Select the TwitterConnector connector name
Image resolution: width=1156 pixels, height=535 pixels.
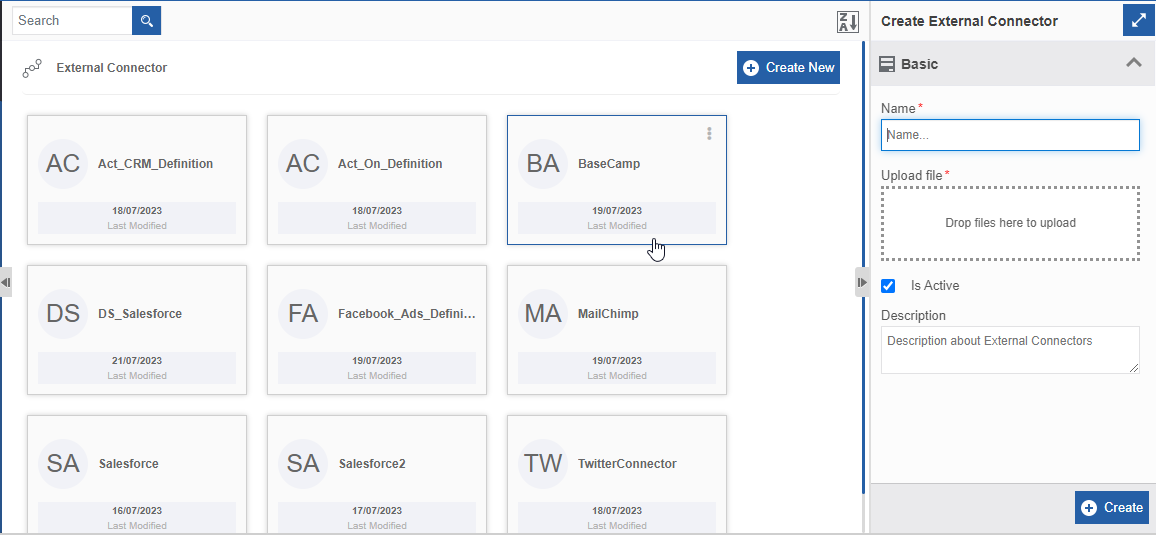[x=627, y=464]
